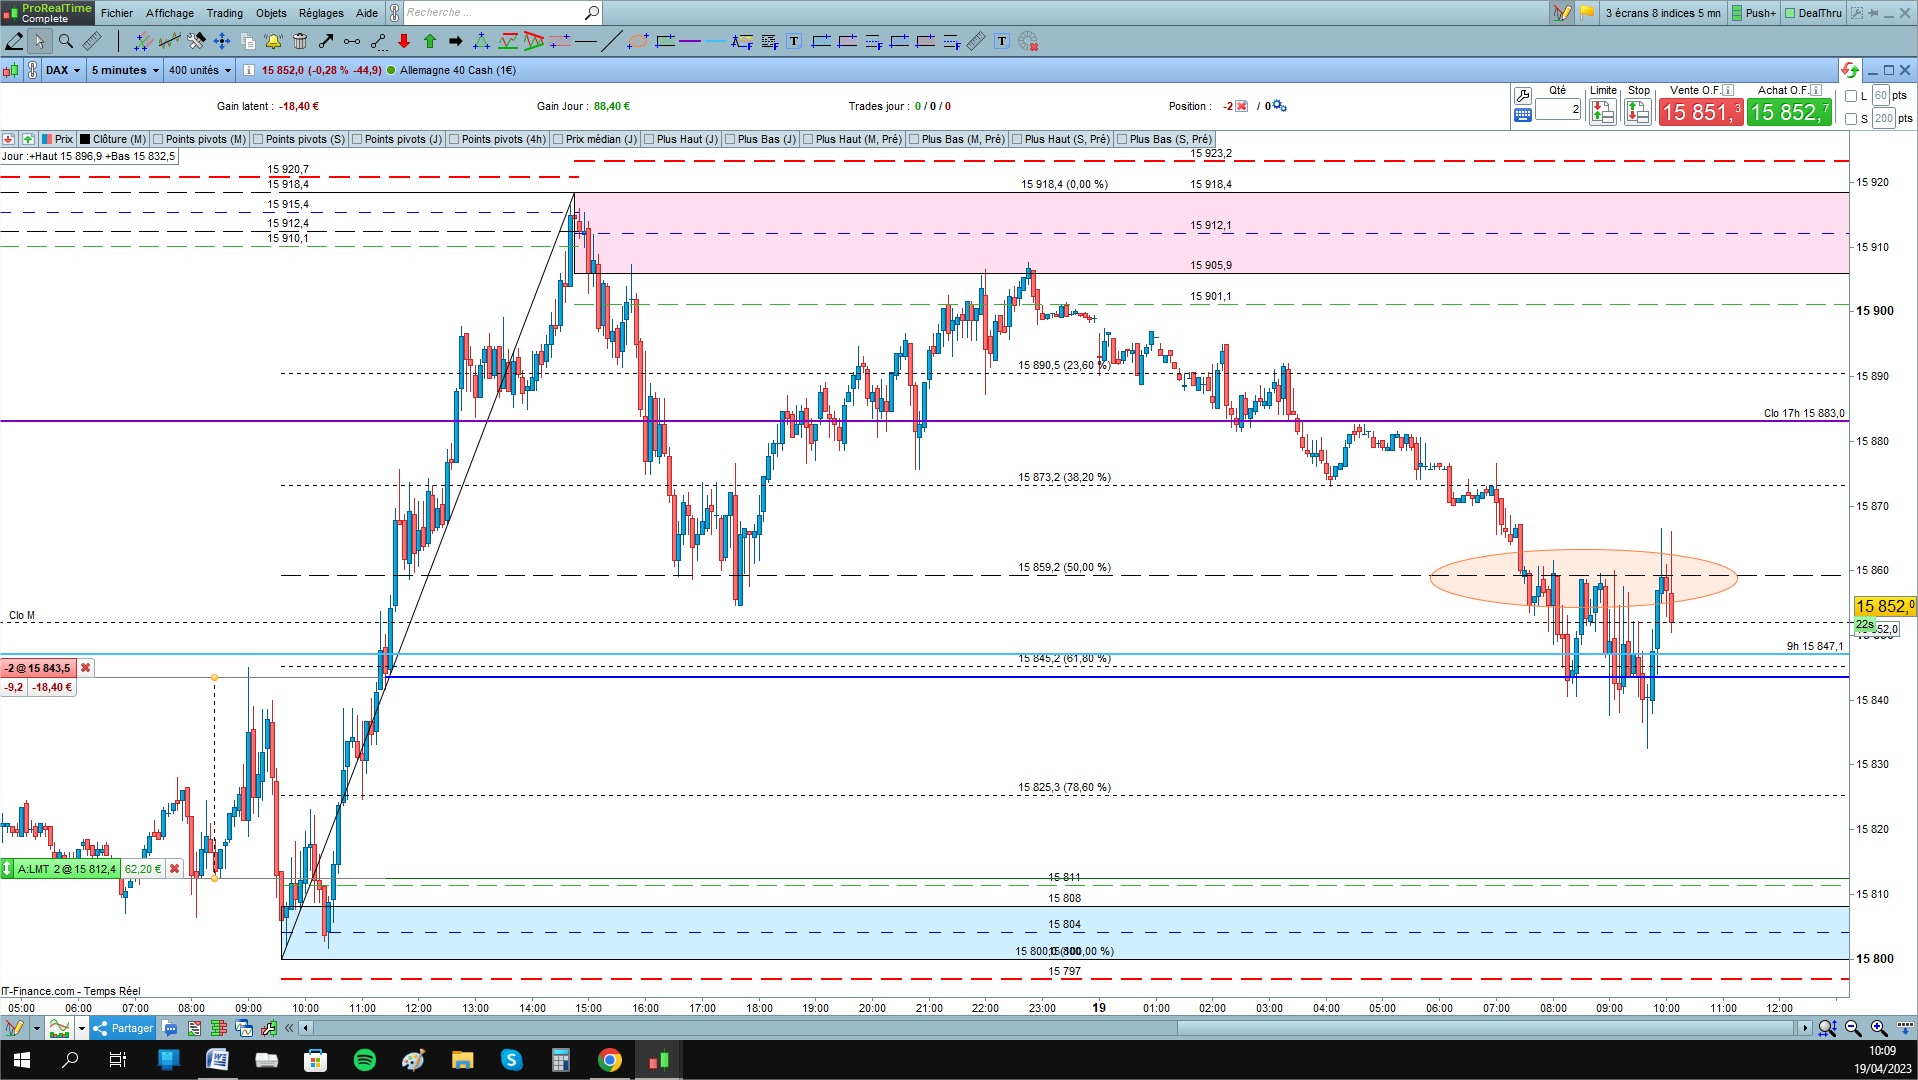
Task: Open the 3 écrans 8 indices layout
Action: click(1663, 13)
